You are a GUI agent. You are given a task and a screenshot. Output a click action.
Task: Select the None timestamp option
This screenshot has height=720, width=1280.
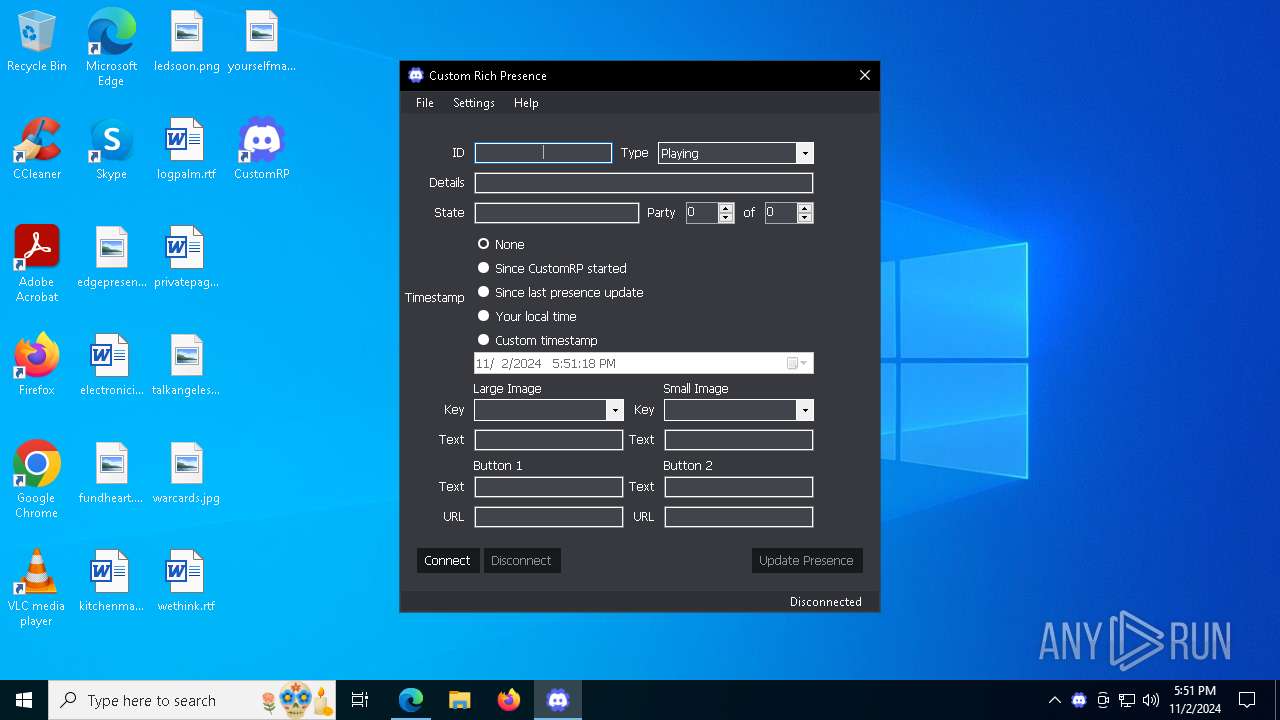[501, 244]
